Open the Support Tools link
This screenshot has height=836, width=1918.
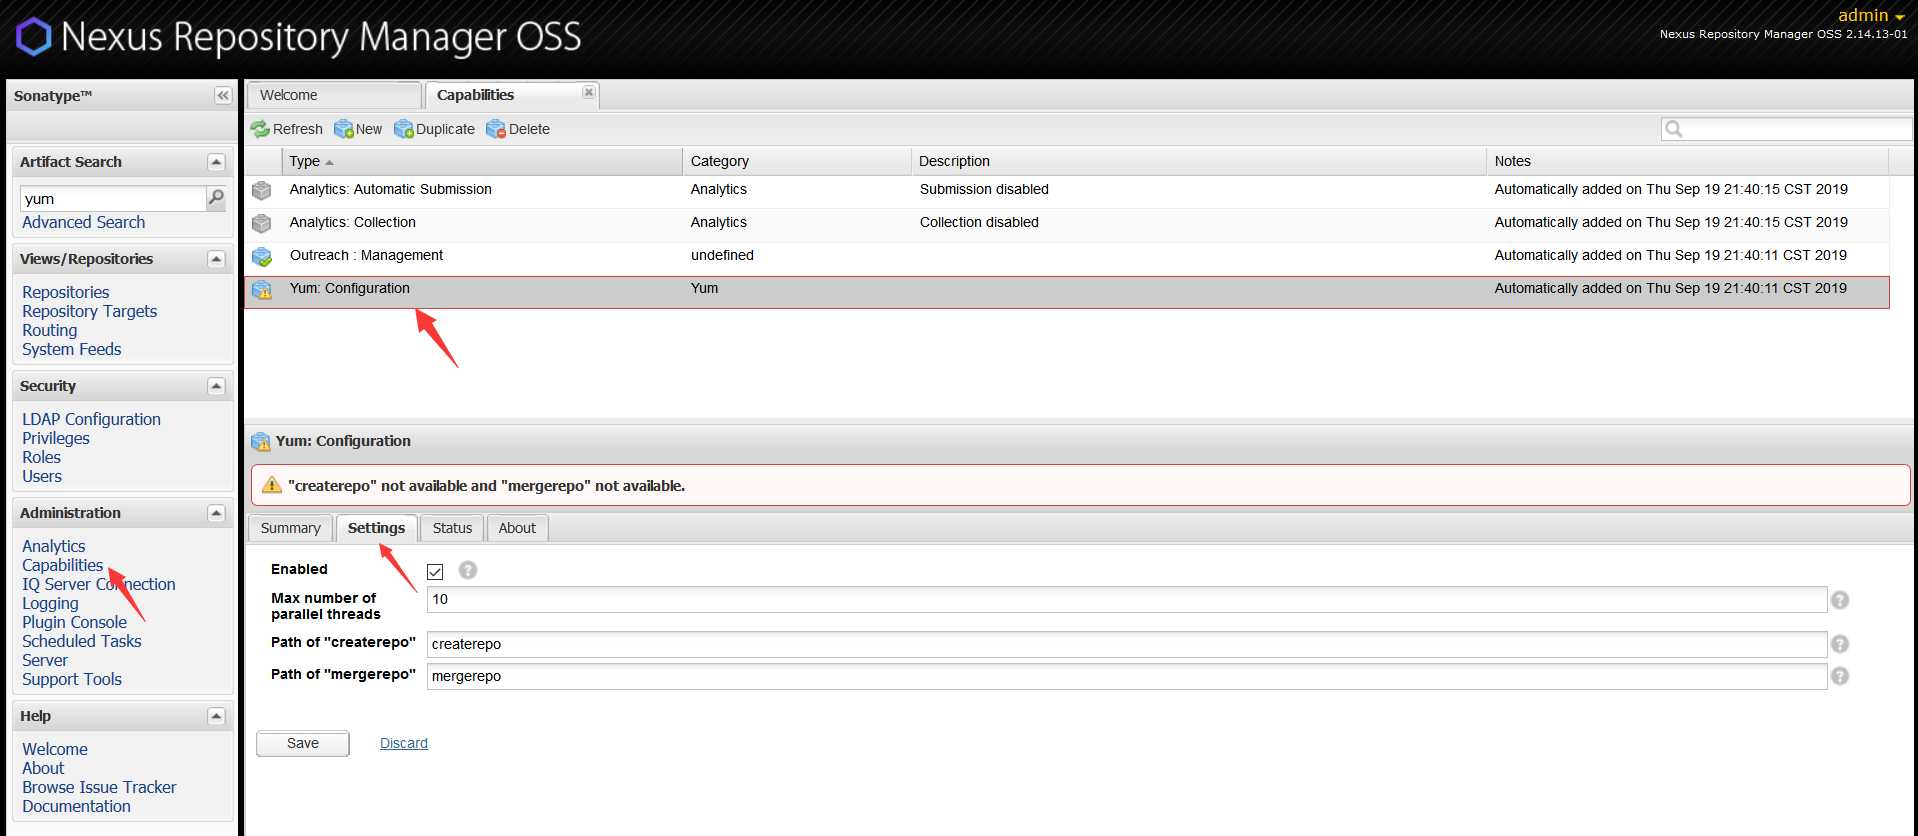point(72,679)
